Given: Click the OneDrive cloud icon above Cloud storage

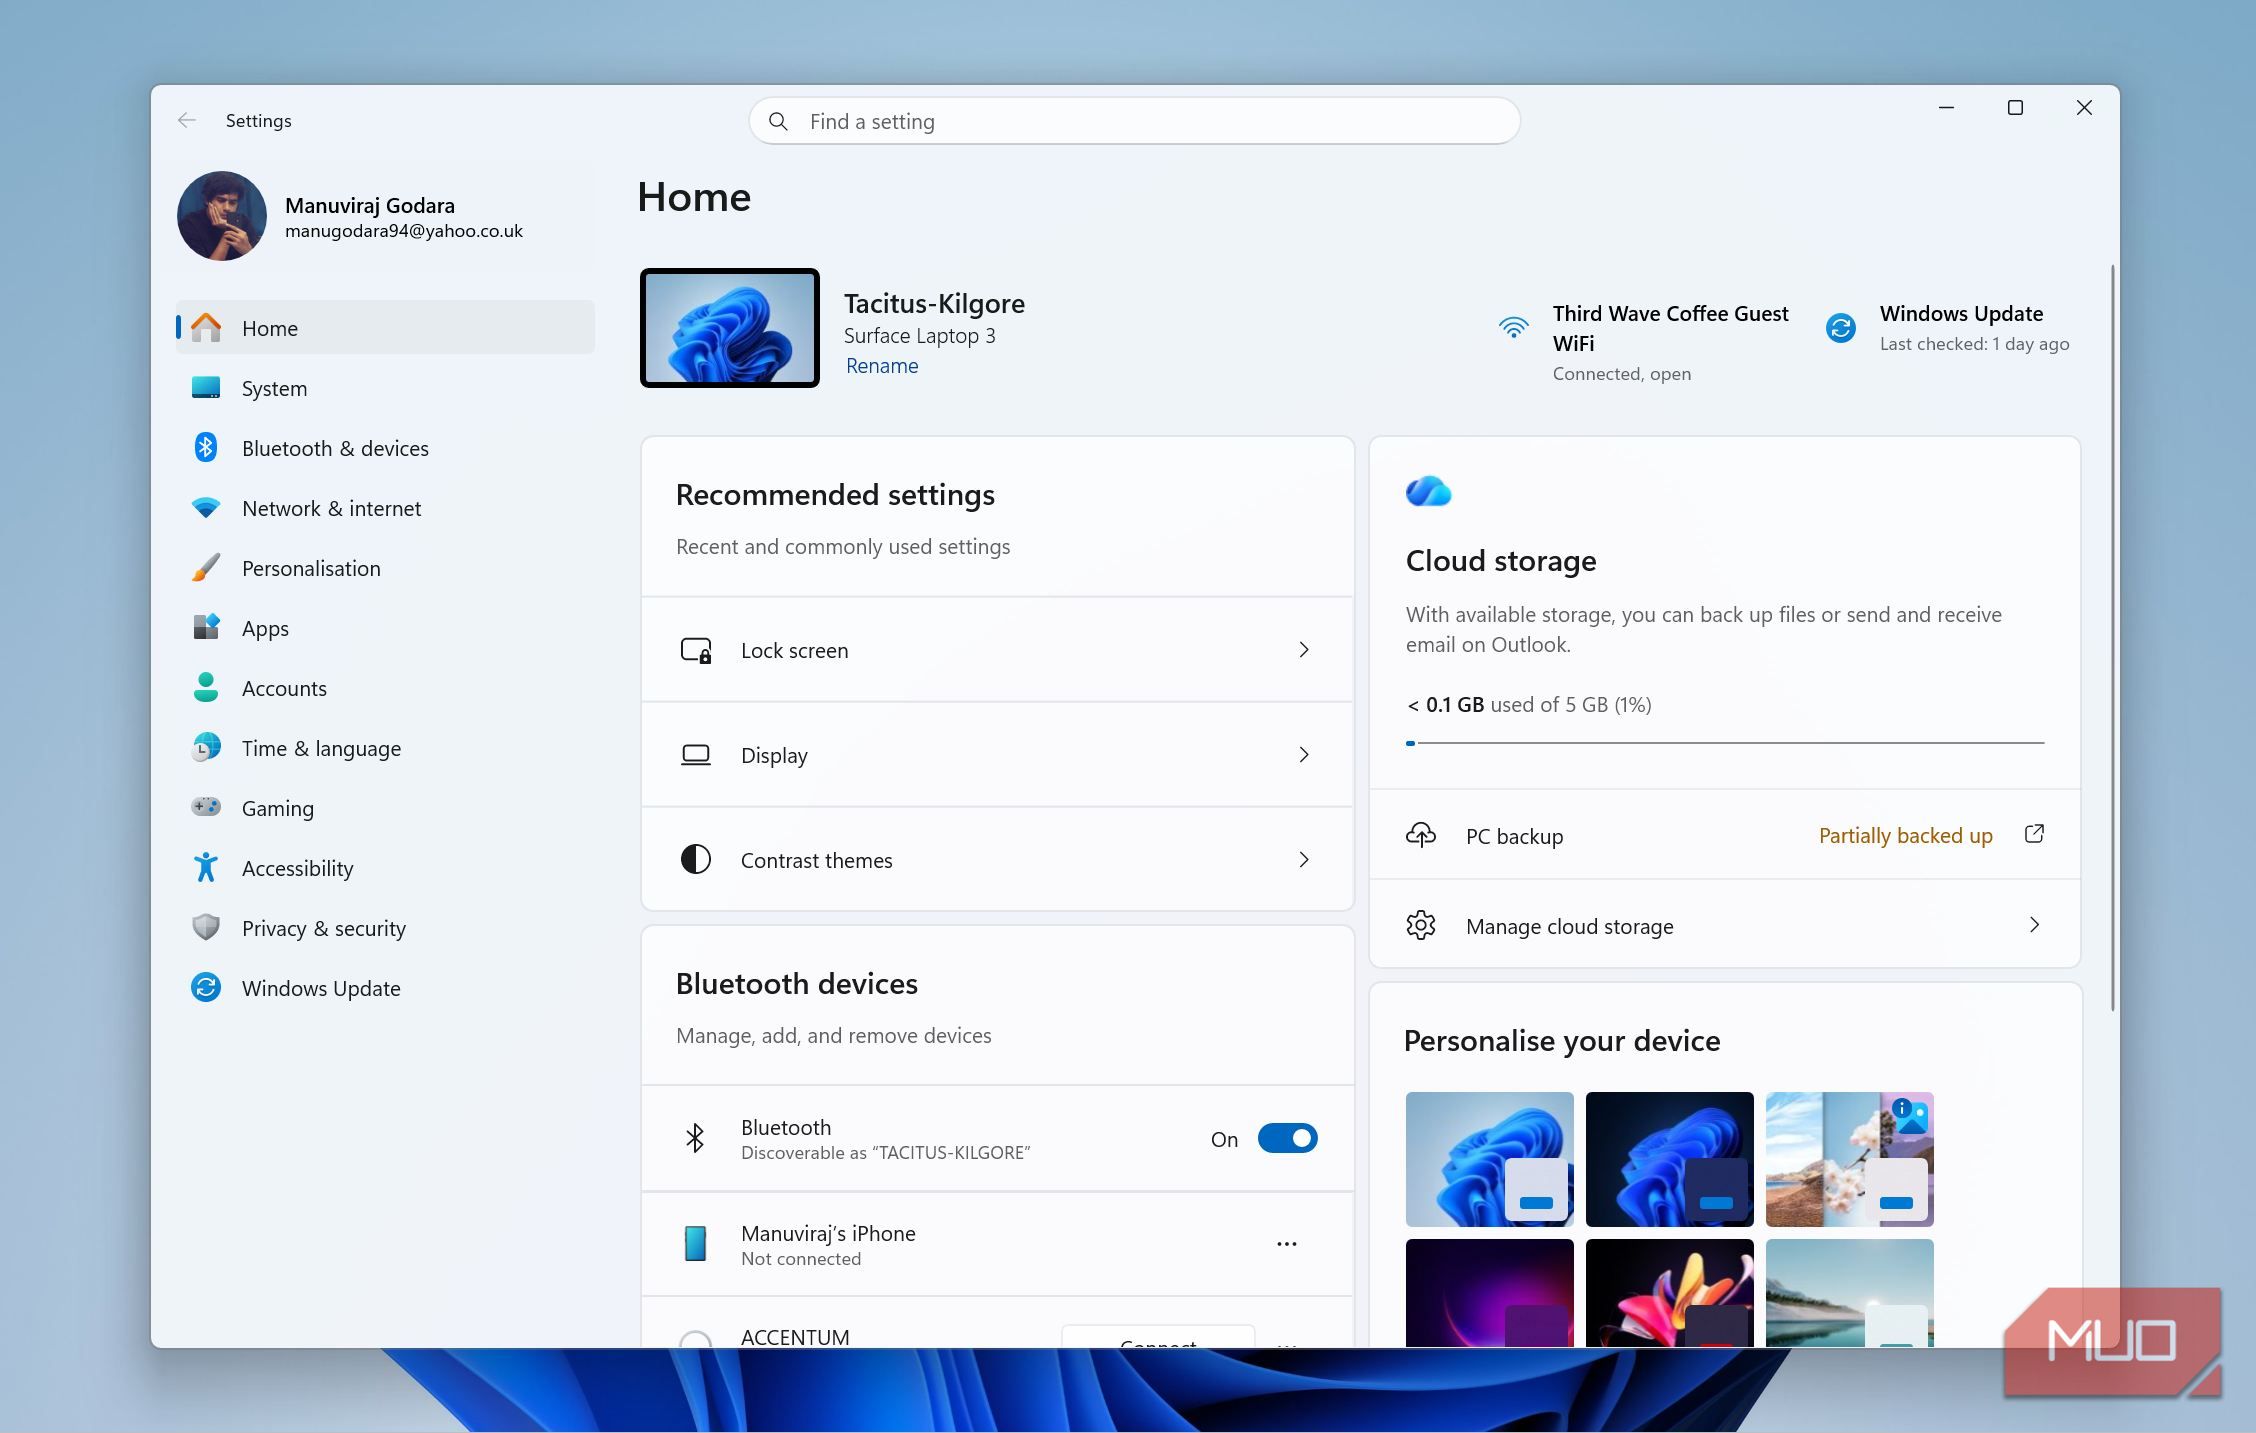Looking at the screenshot, I should [x=1428, y=491].
